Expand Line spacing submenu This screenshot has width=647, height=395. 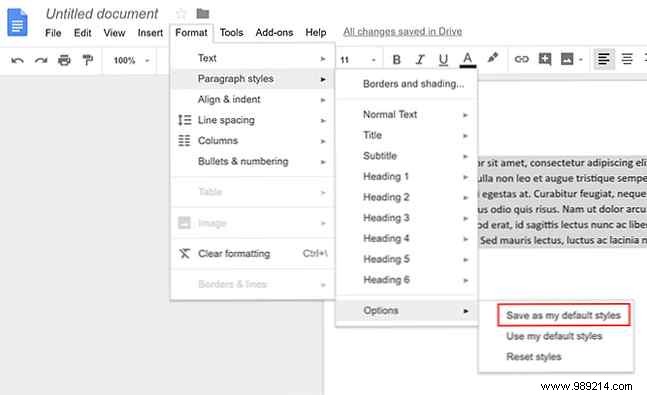pos(253,120)
